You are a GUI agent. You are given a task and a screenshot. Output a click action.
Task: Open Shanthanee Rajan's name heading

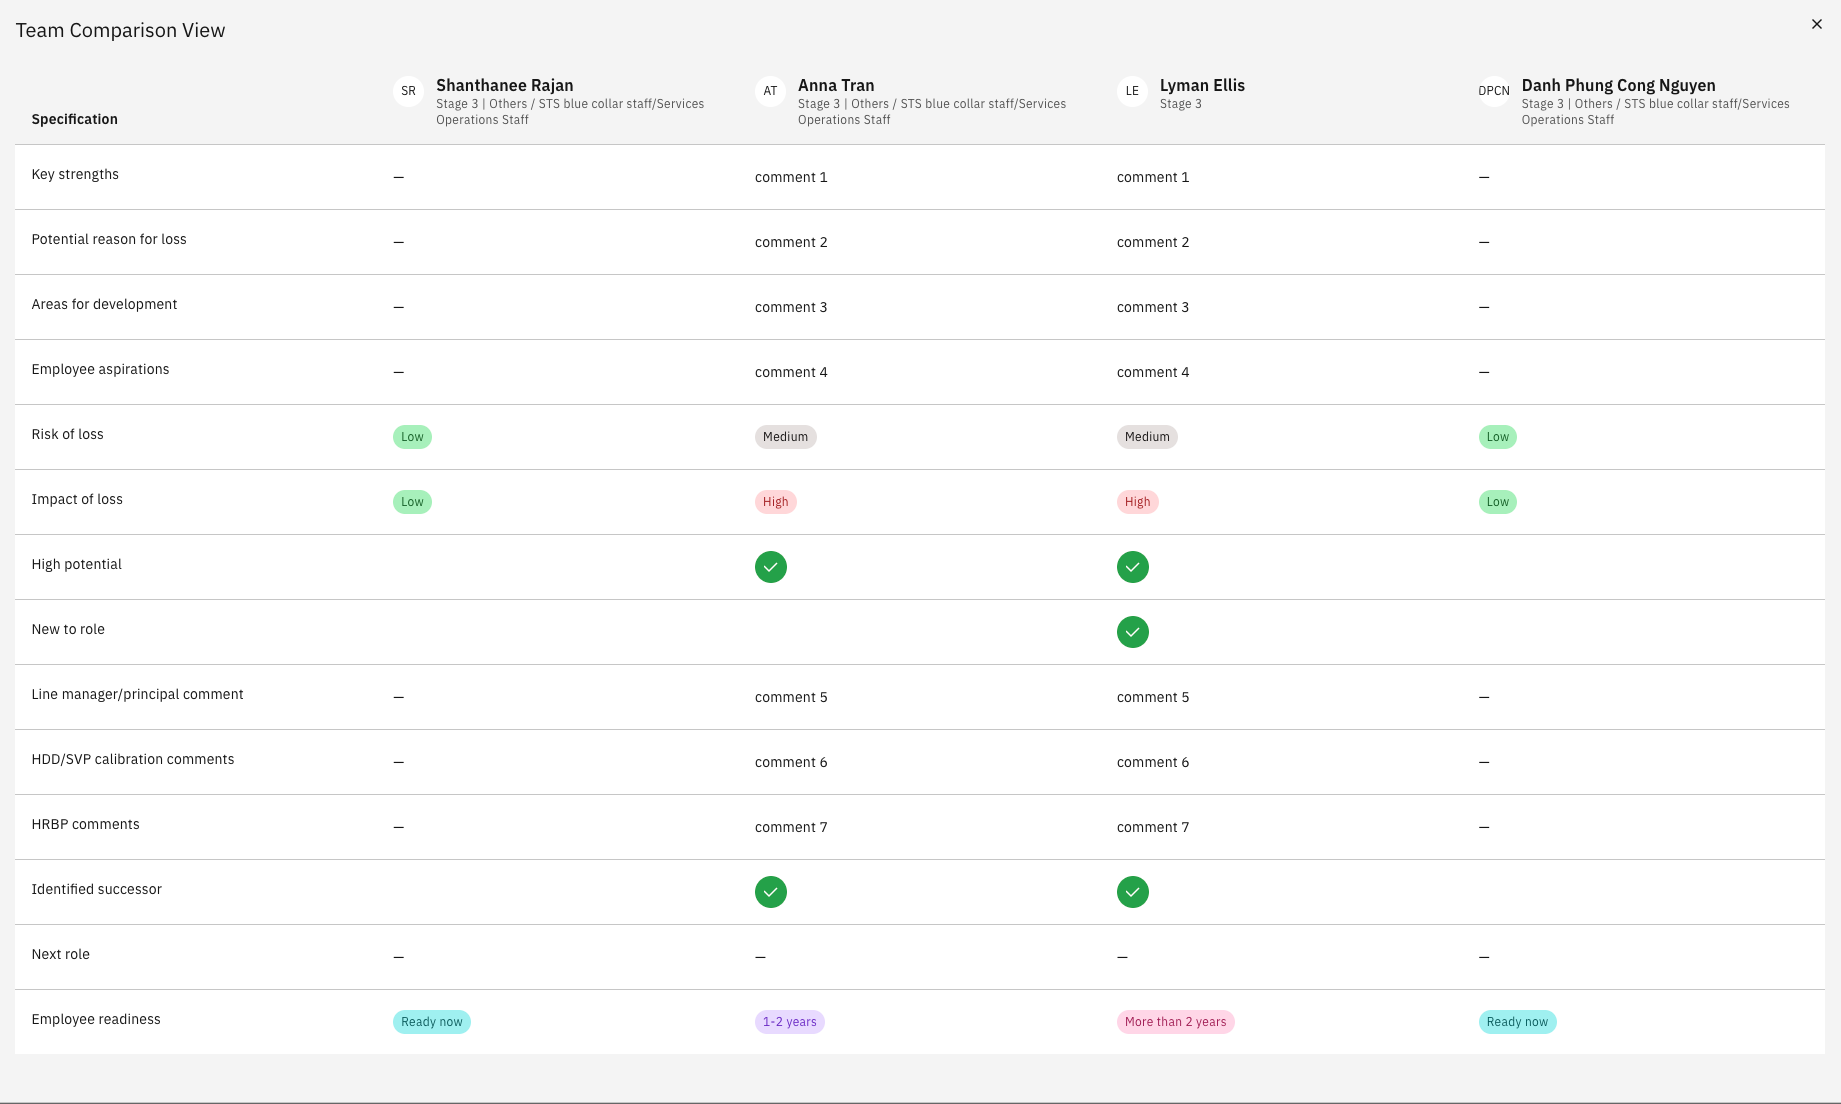[504, 85]
